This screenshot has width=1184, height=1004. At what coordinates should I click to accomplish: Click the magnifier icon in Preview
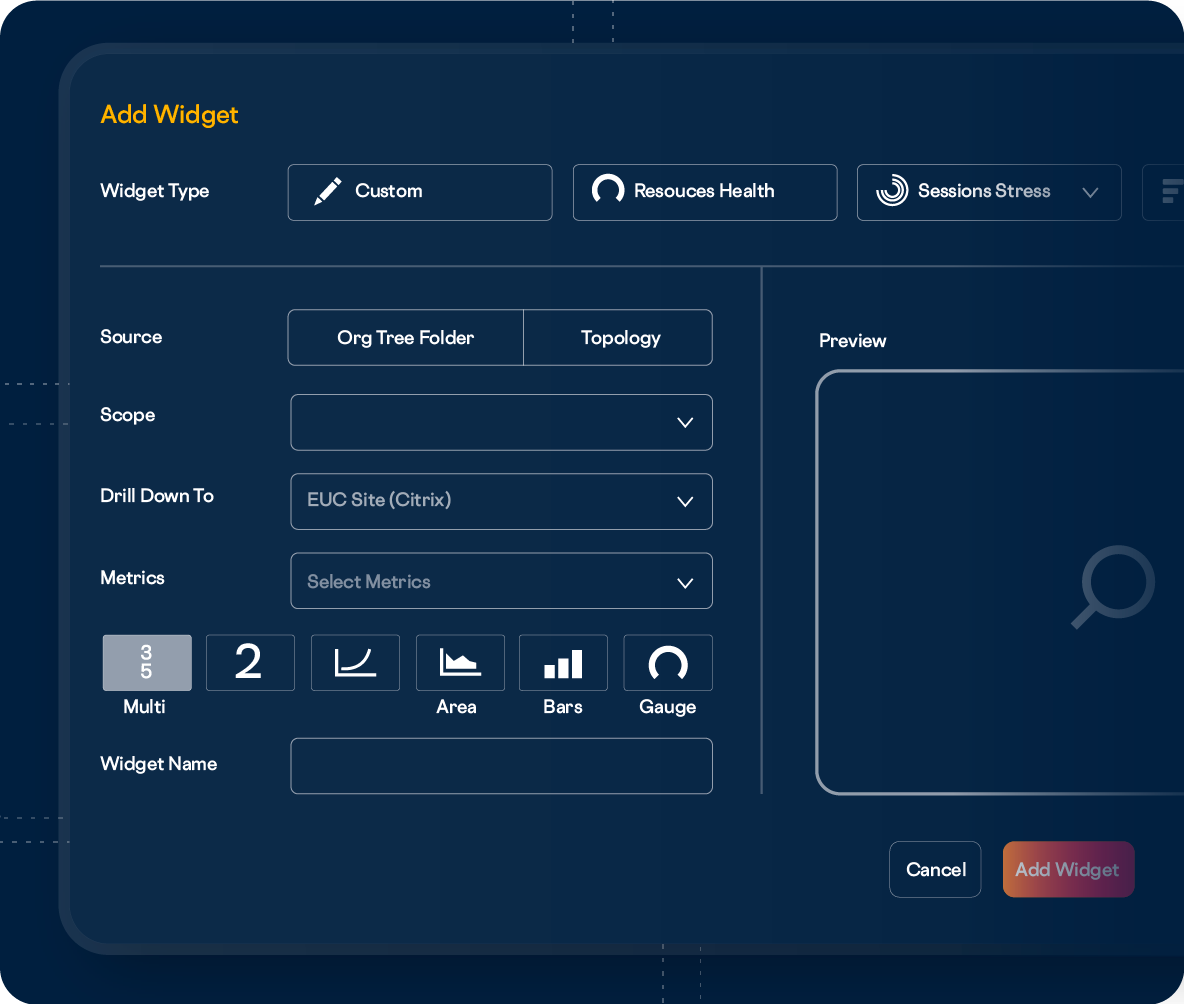click(1114, 586)
